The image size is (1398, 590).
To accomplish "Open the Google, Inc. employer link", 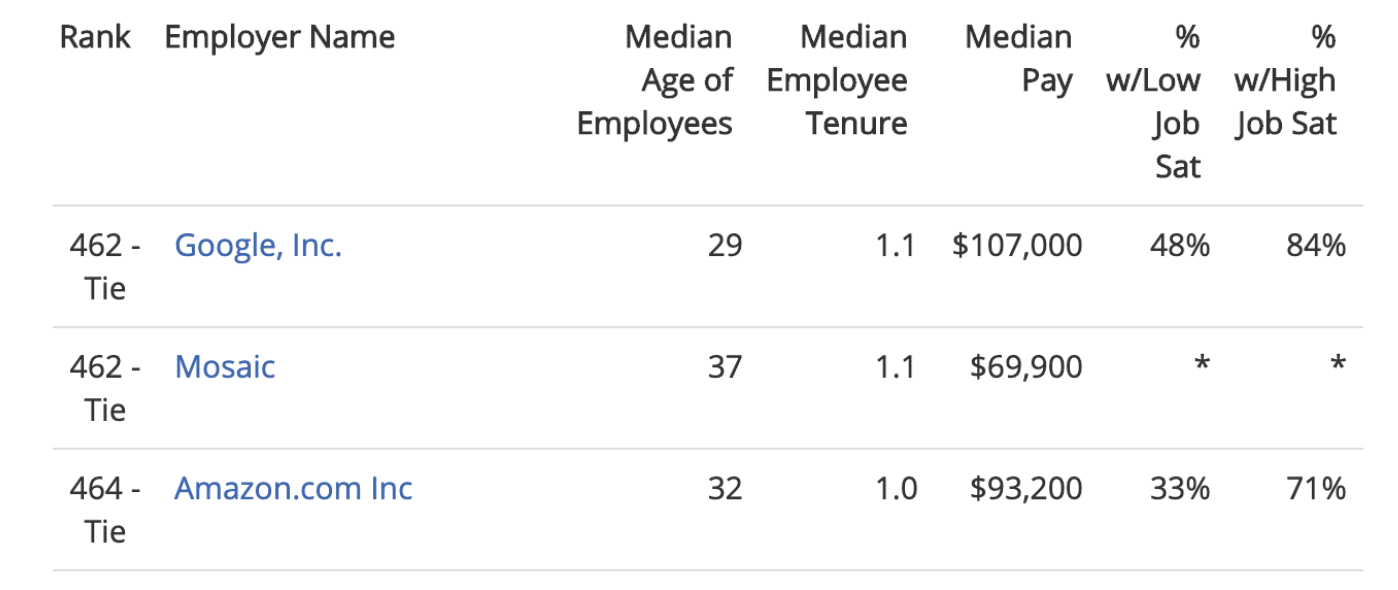I will click(258, 245).
